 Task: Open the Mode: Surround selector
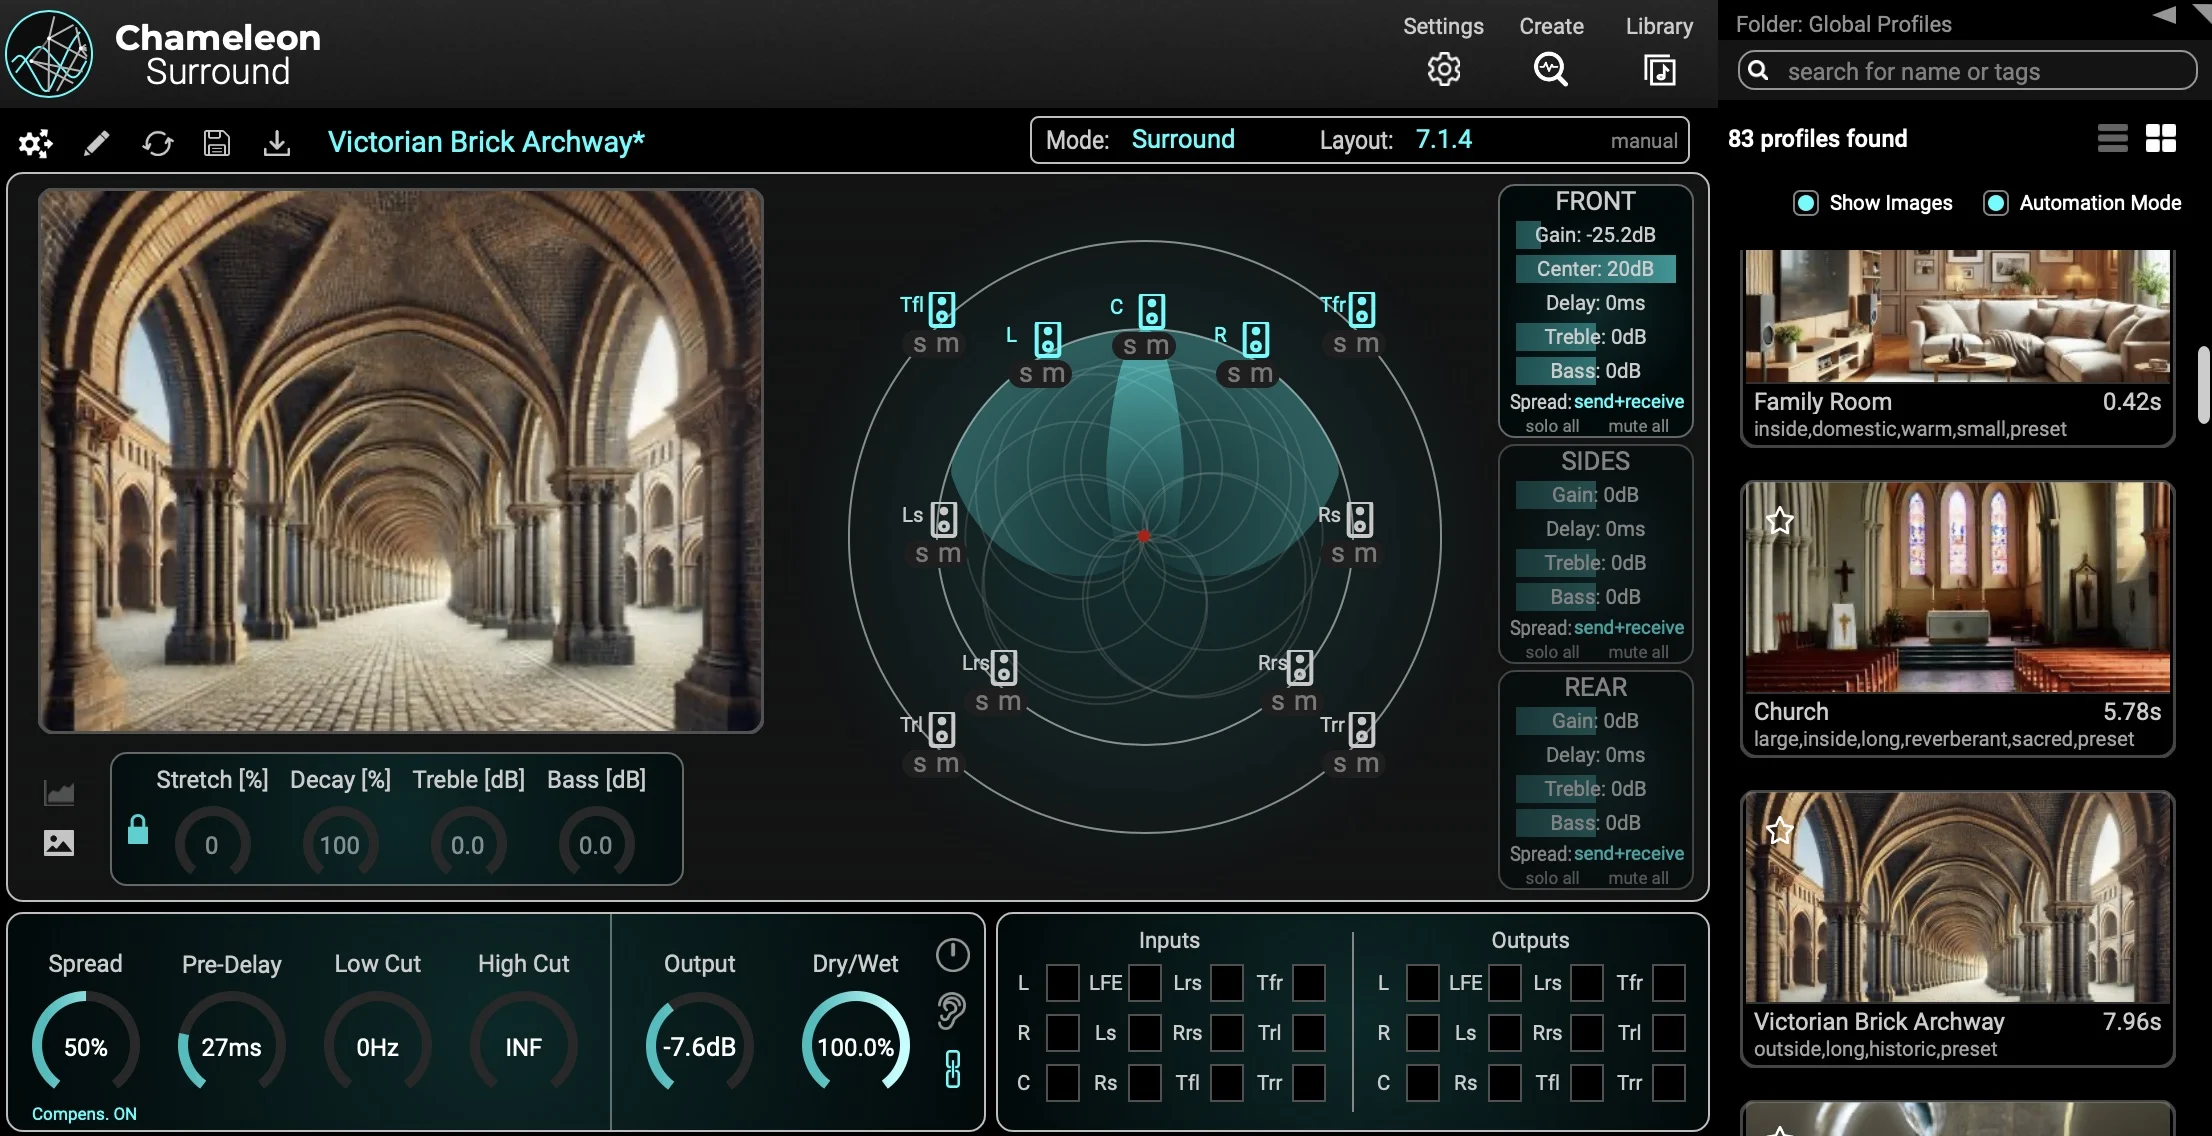pos(1182,139)
